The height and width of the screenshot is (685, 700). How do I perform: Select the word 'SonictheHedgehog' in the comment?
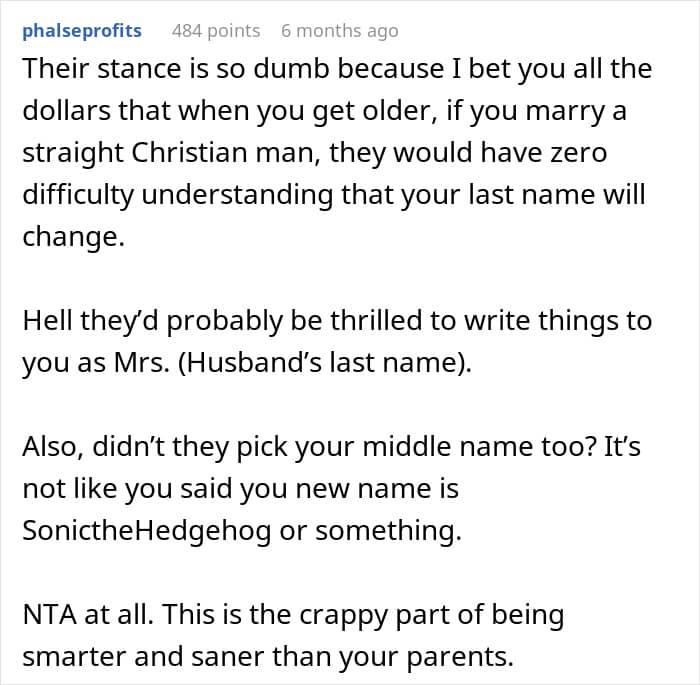(x=147, y=531)
